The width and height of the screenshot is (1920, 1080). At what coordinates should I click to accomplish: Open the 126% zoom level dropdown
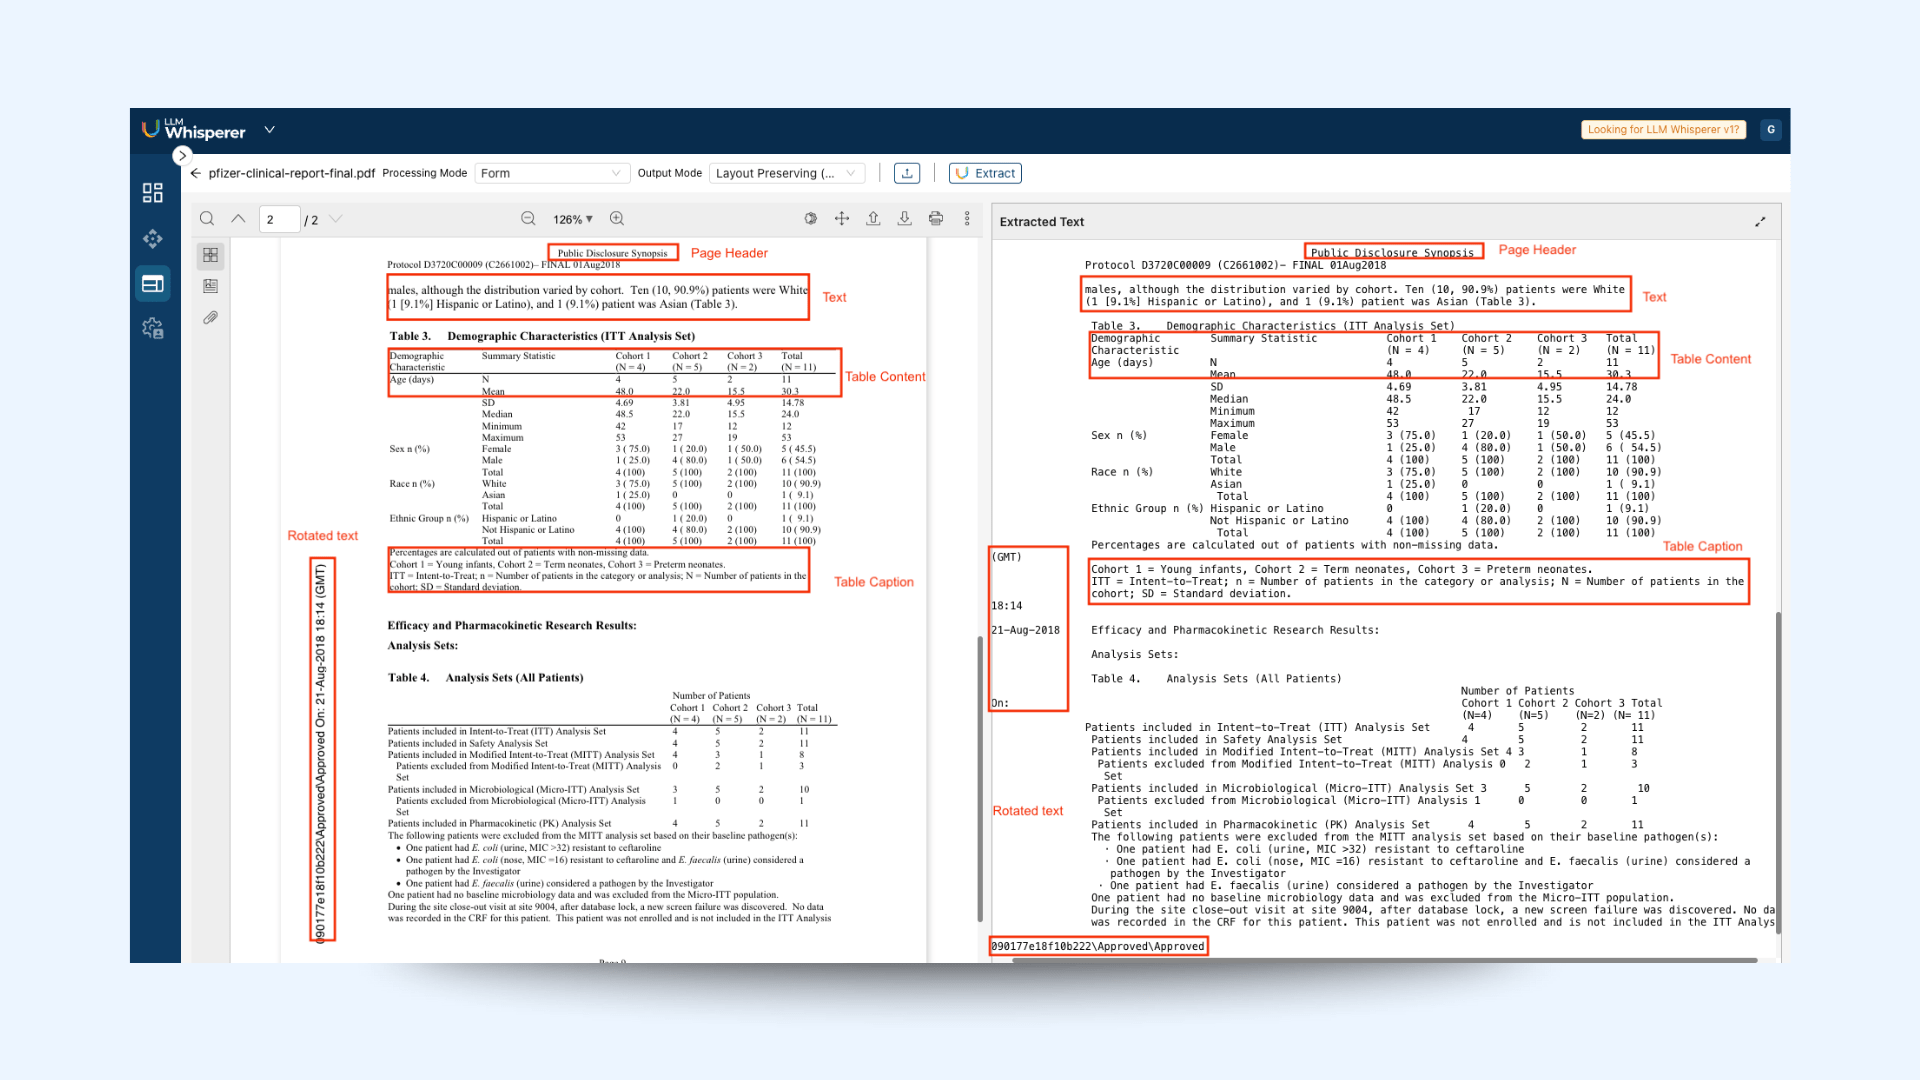[572, 218]
